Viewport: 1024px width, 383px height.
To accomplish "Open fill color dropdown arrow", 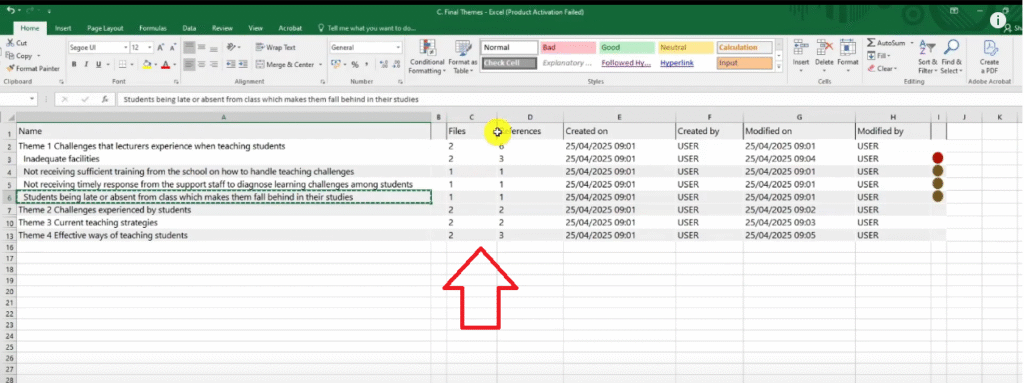I will tap(155, 65).
